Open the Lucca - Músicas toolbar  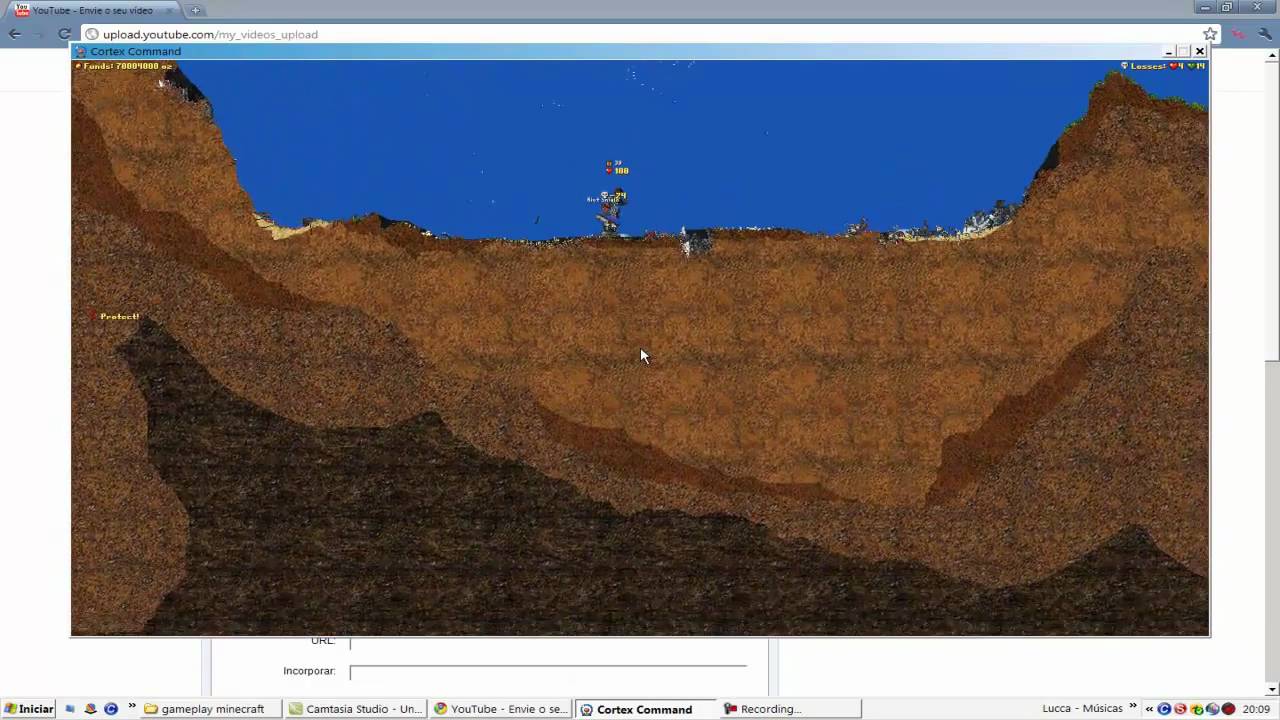[x=1082, y=708]
